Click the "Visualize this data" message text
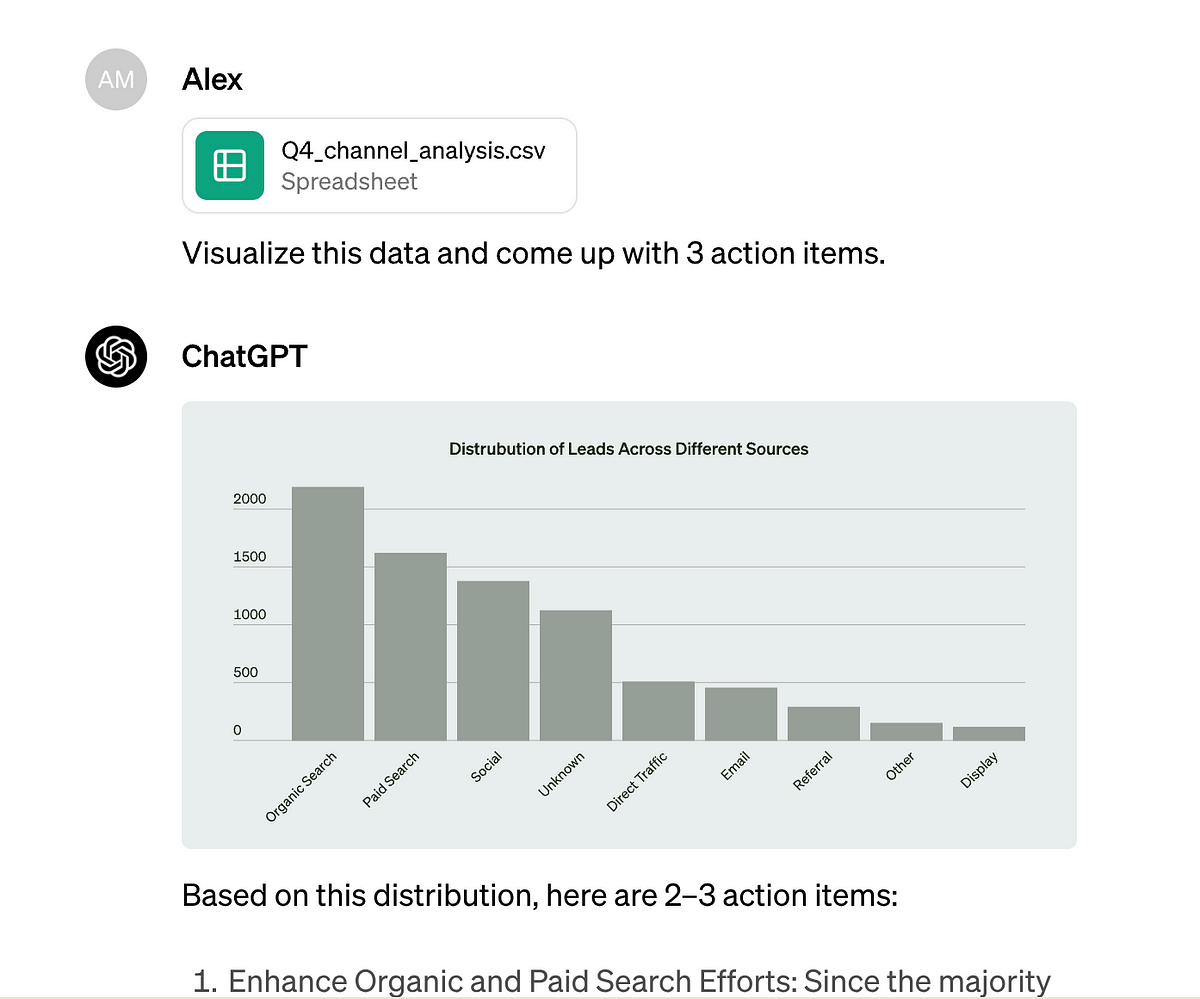The width and height of the screenshot is (1200, 999). [x=533, y=253]
